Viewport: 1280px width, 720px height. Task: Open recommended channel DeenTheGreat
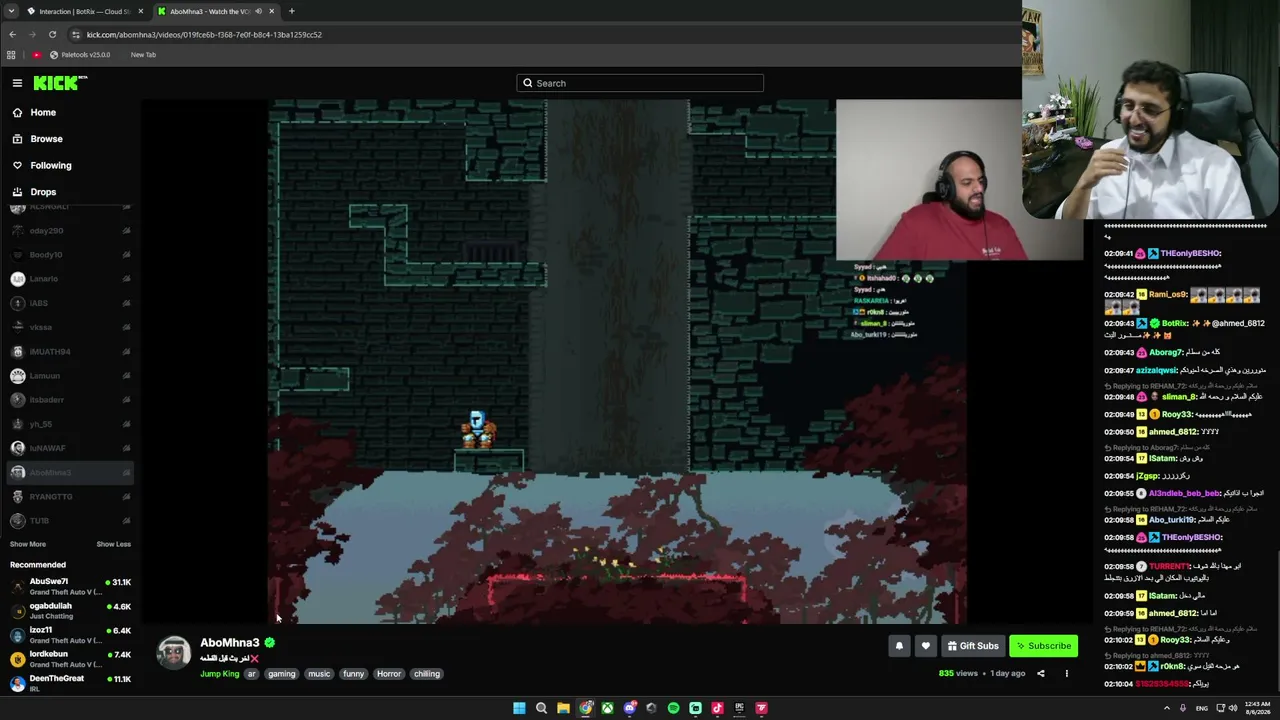pyautogui.click(x=70, y=683)
